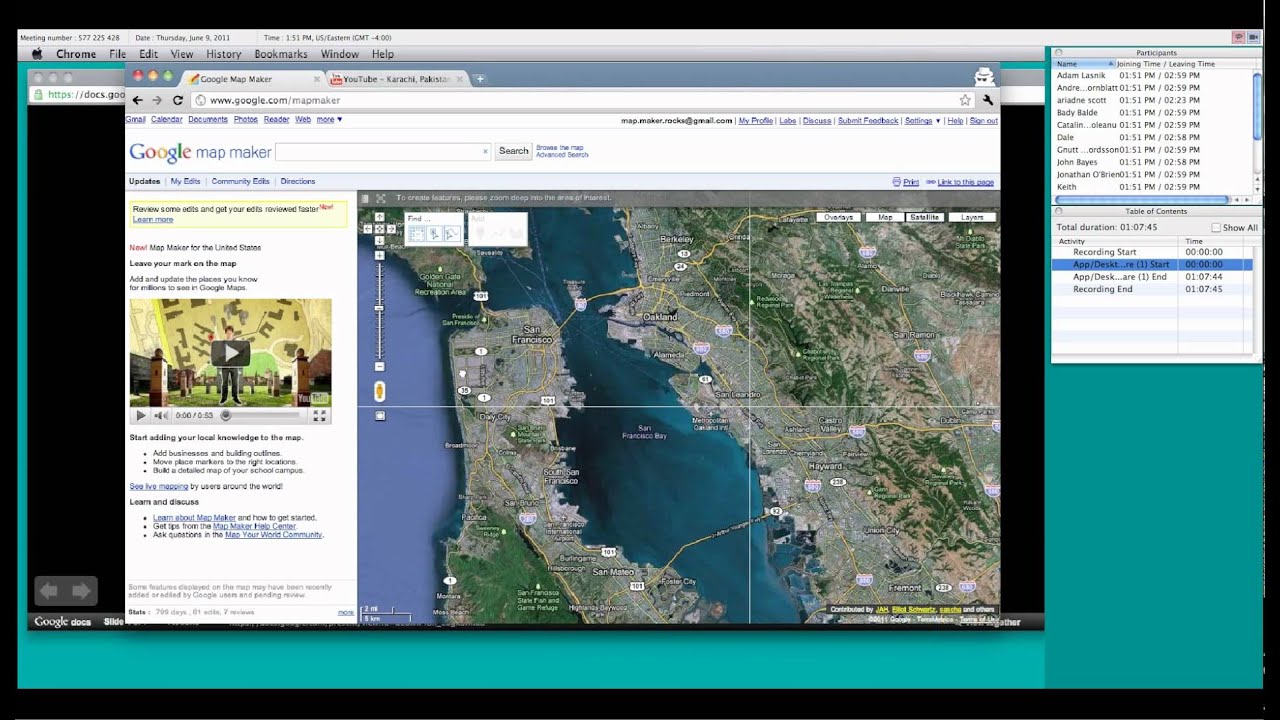Select the first Find tool icon
The height and width of the screenshot is (720, 1280).
[417, 234]
